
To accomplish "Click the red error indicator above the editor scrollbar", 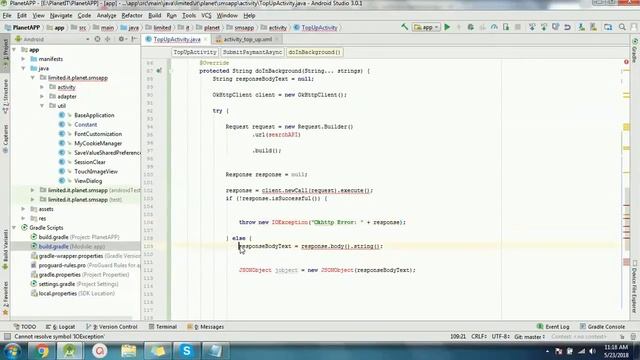I will [x=626, y=62].
